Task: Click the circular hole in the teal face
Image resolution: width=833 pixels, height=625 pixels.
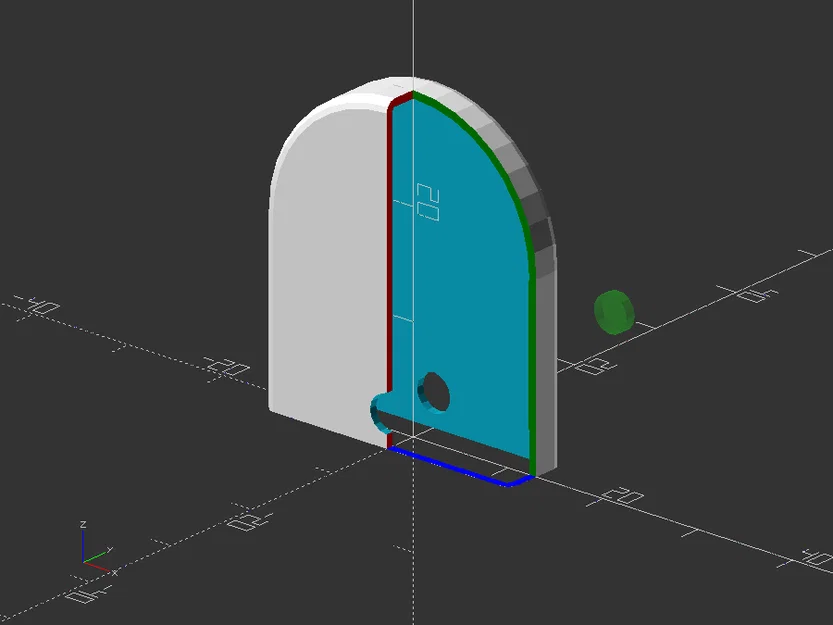Action: (434, 392)
